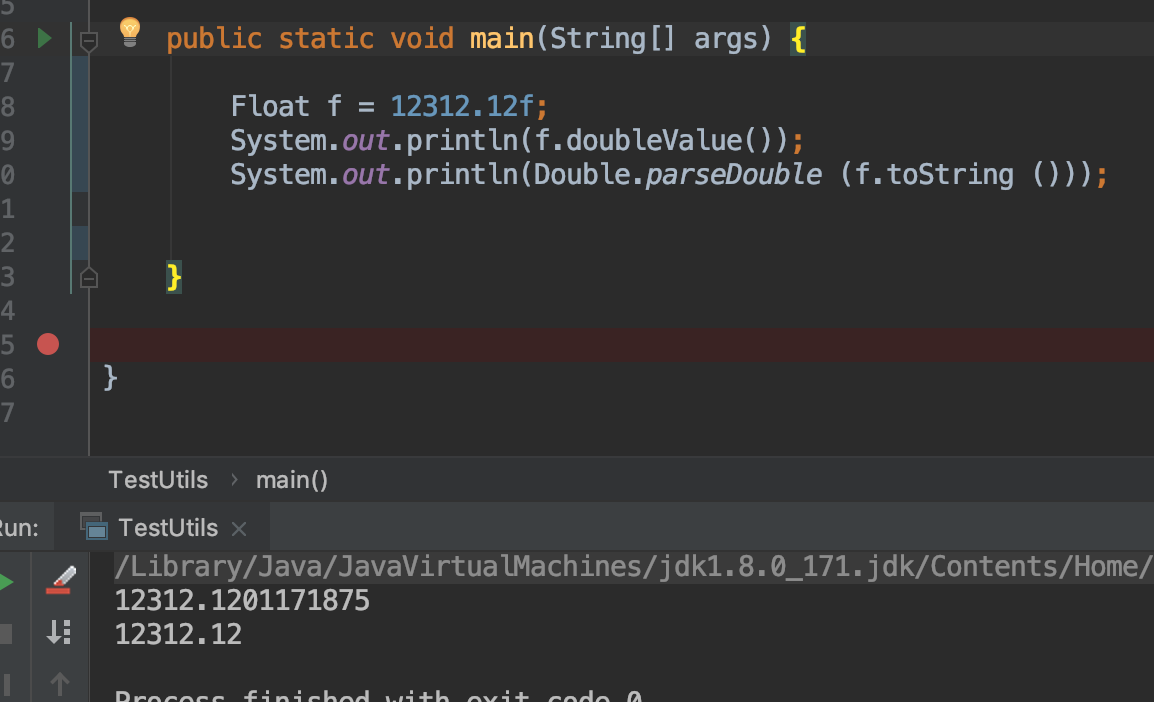Screen dimensions: 1154x702
Task: Rerun the program with green run button
Action: (x=6, y=582)
